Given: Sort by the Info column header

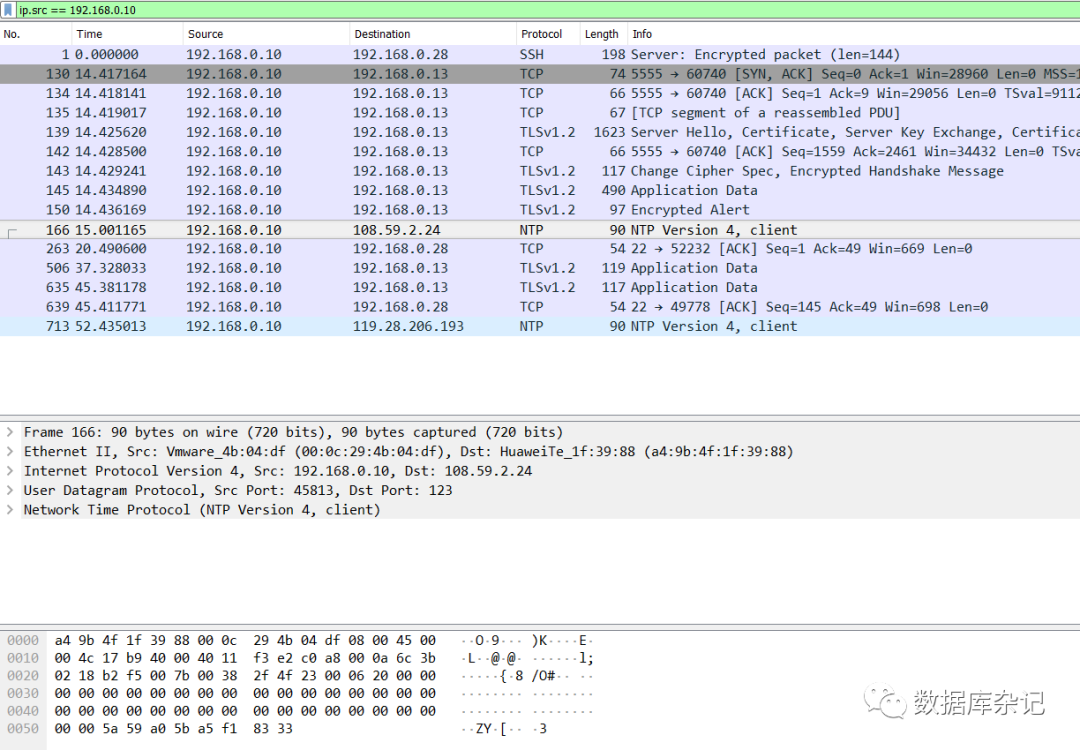Looking at the screenshot, I should [853, 34].
